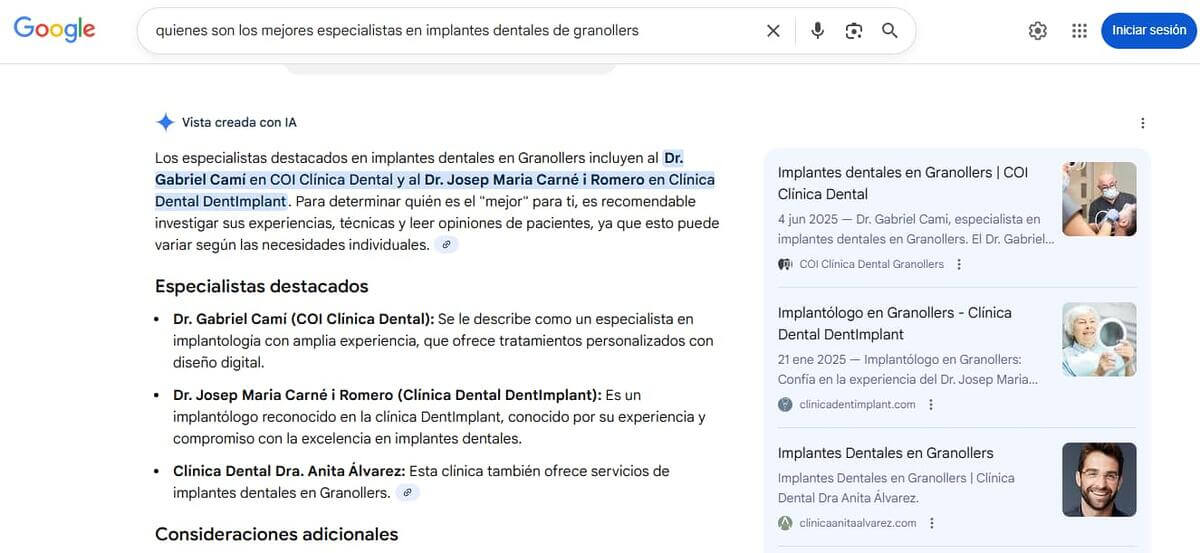Submit search with the magnifying glass icon
The height and width of the screenshot is (553, 1200).
890,31
